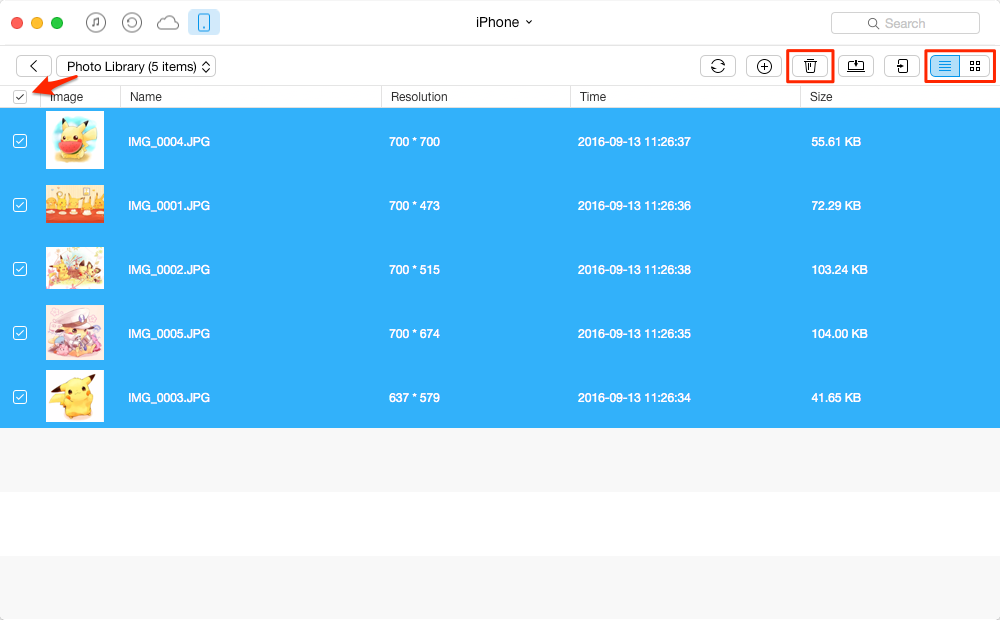
Task: Select the file name IMG_0001.JPG
Action: coord(169,205)
